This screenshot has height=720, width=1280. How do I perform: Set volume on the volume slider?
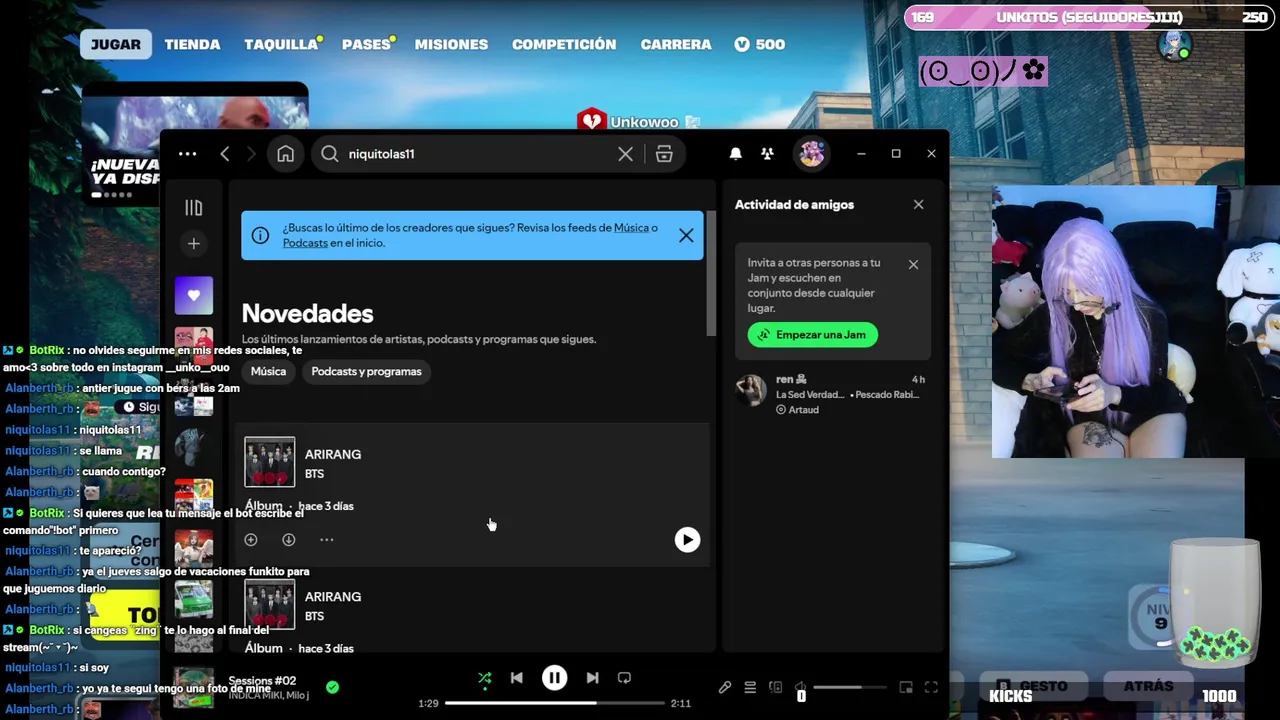(x=852, y=687)
